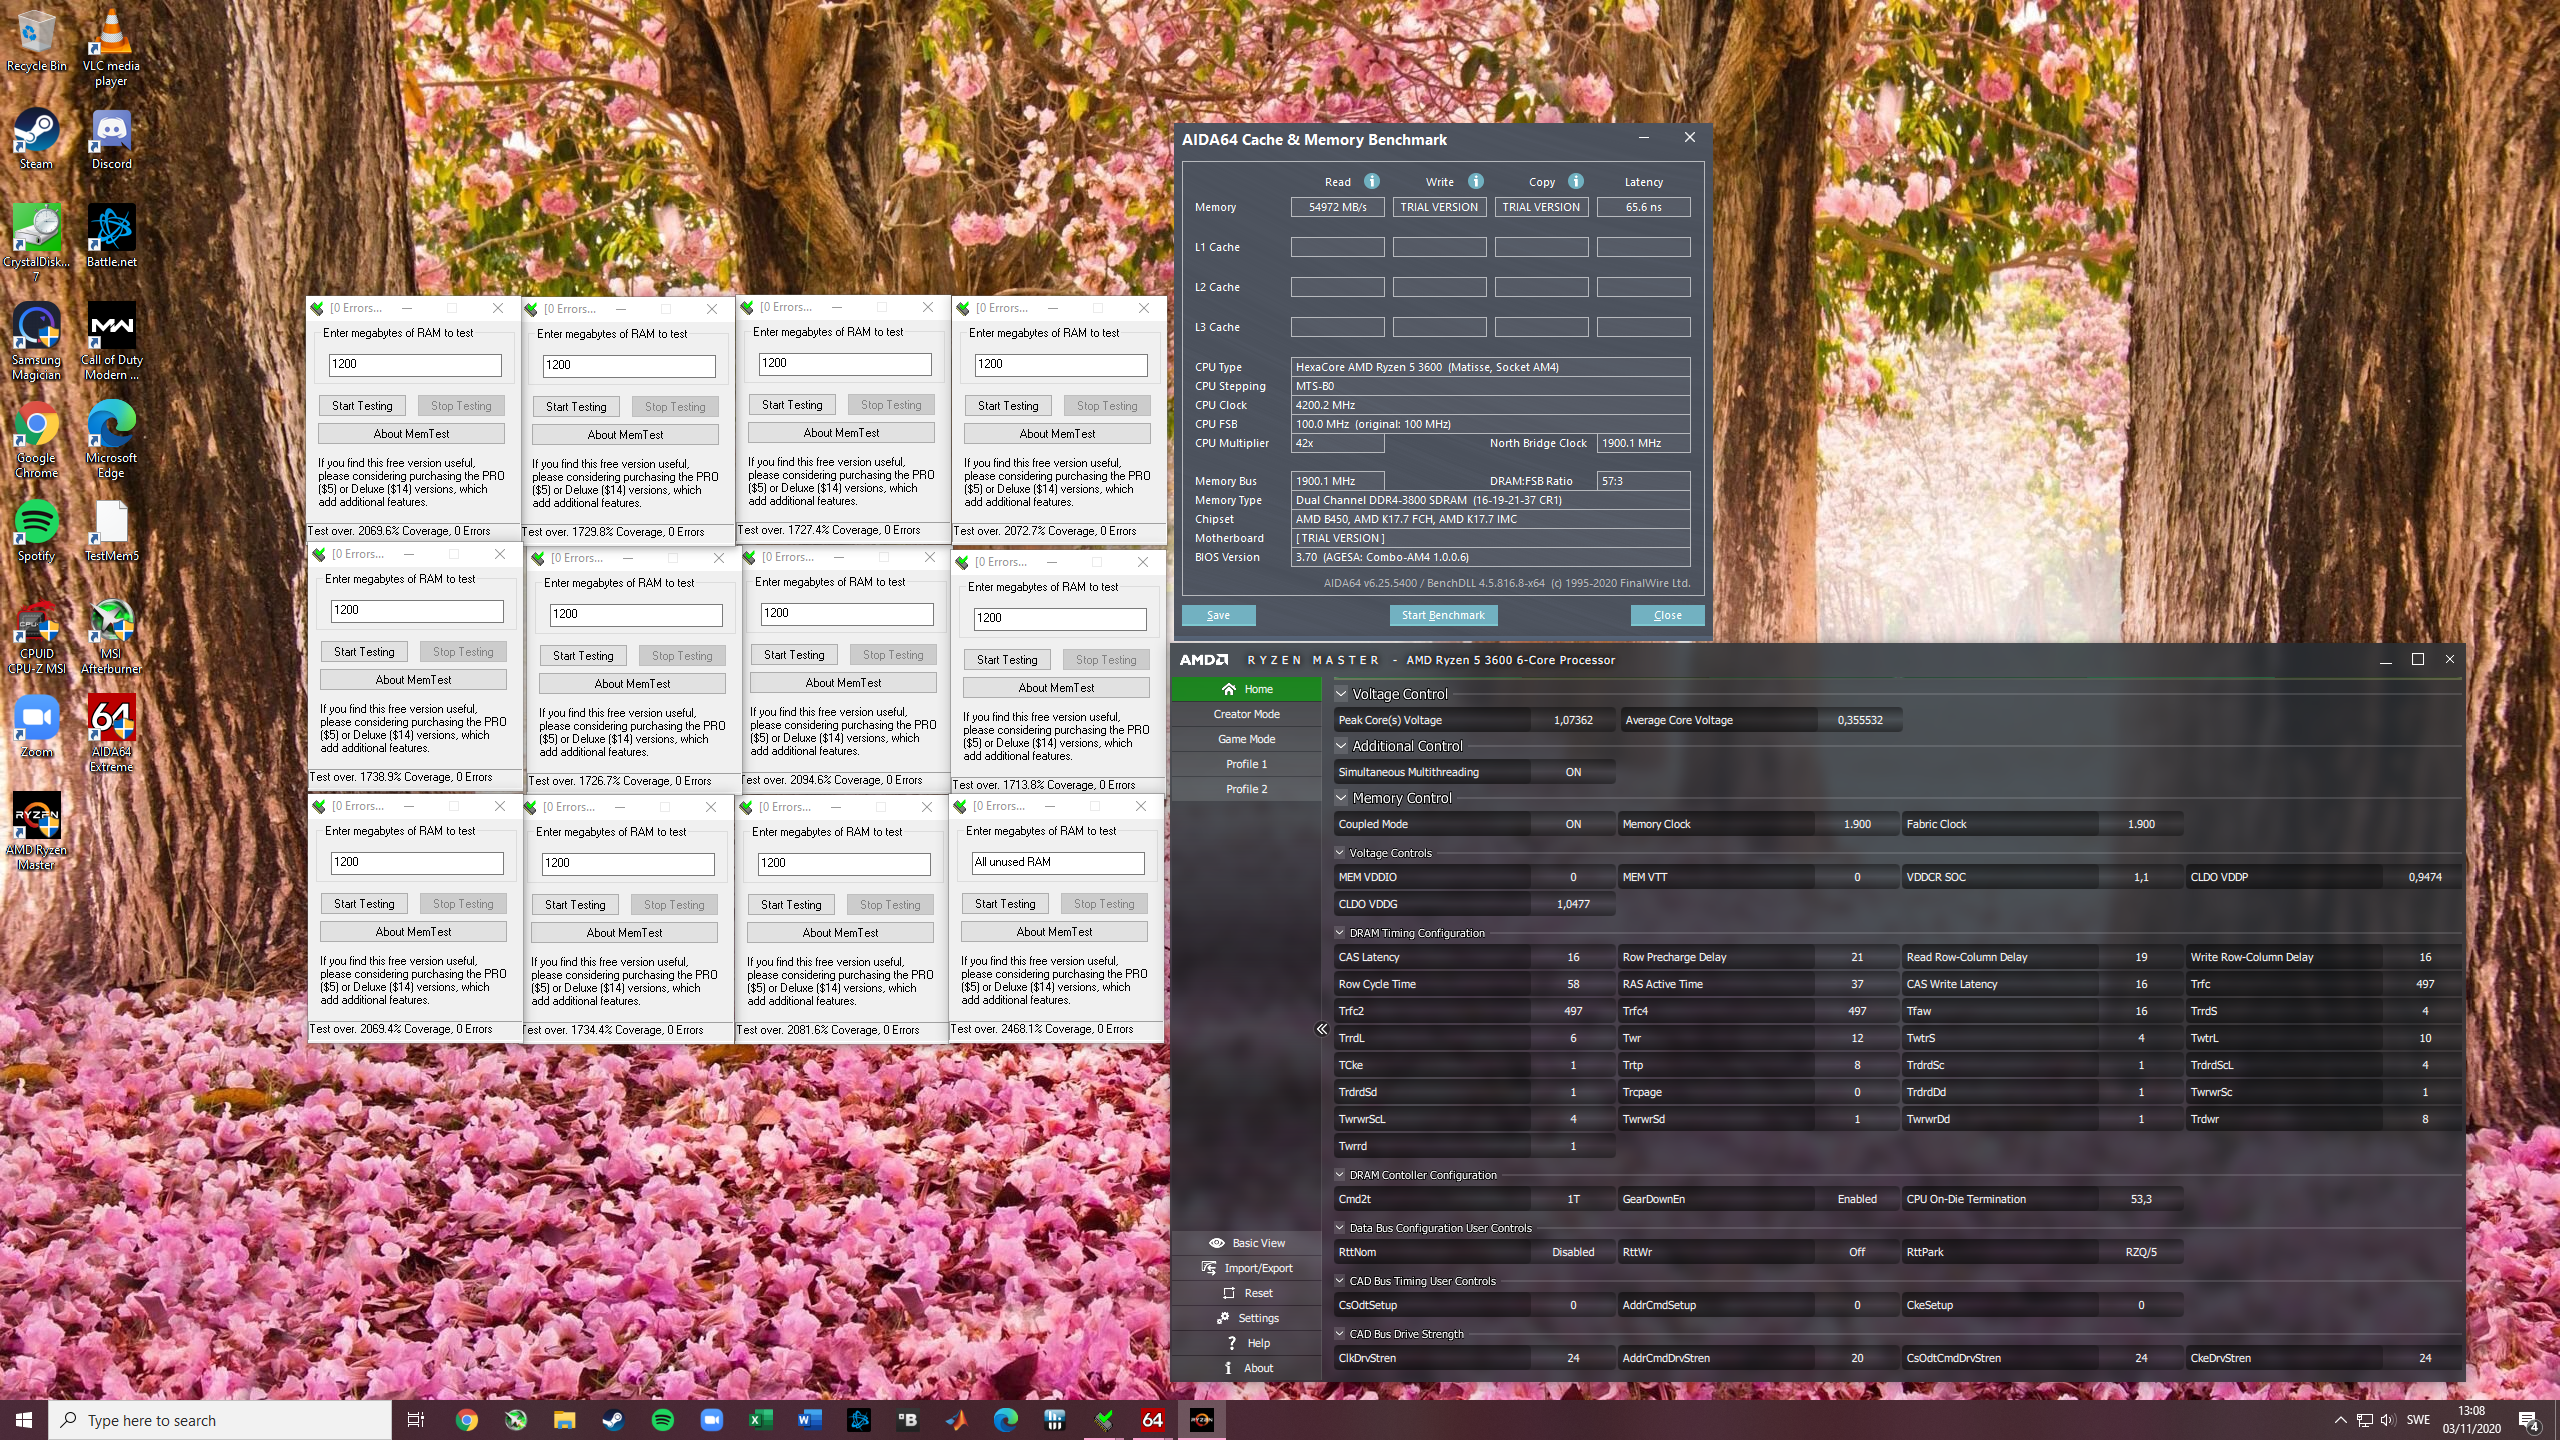Select the Recycle Bin desktop icon
The height and width of the screenshot is (1440, 2560).
click(x=37, y=42)
